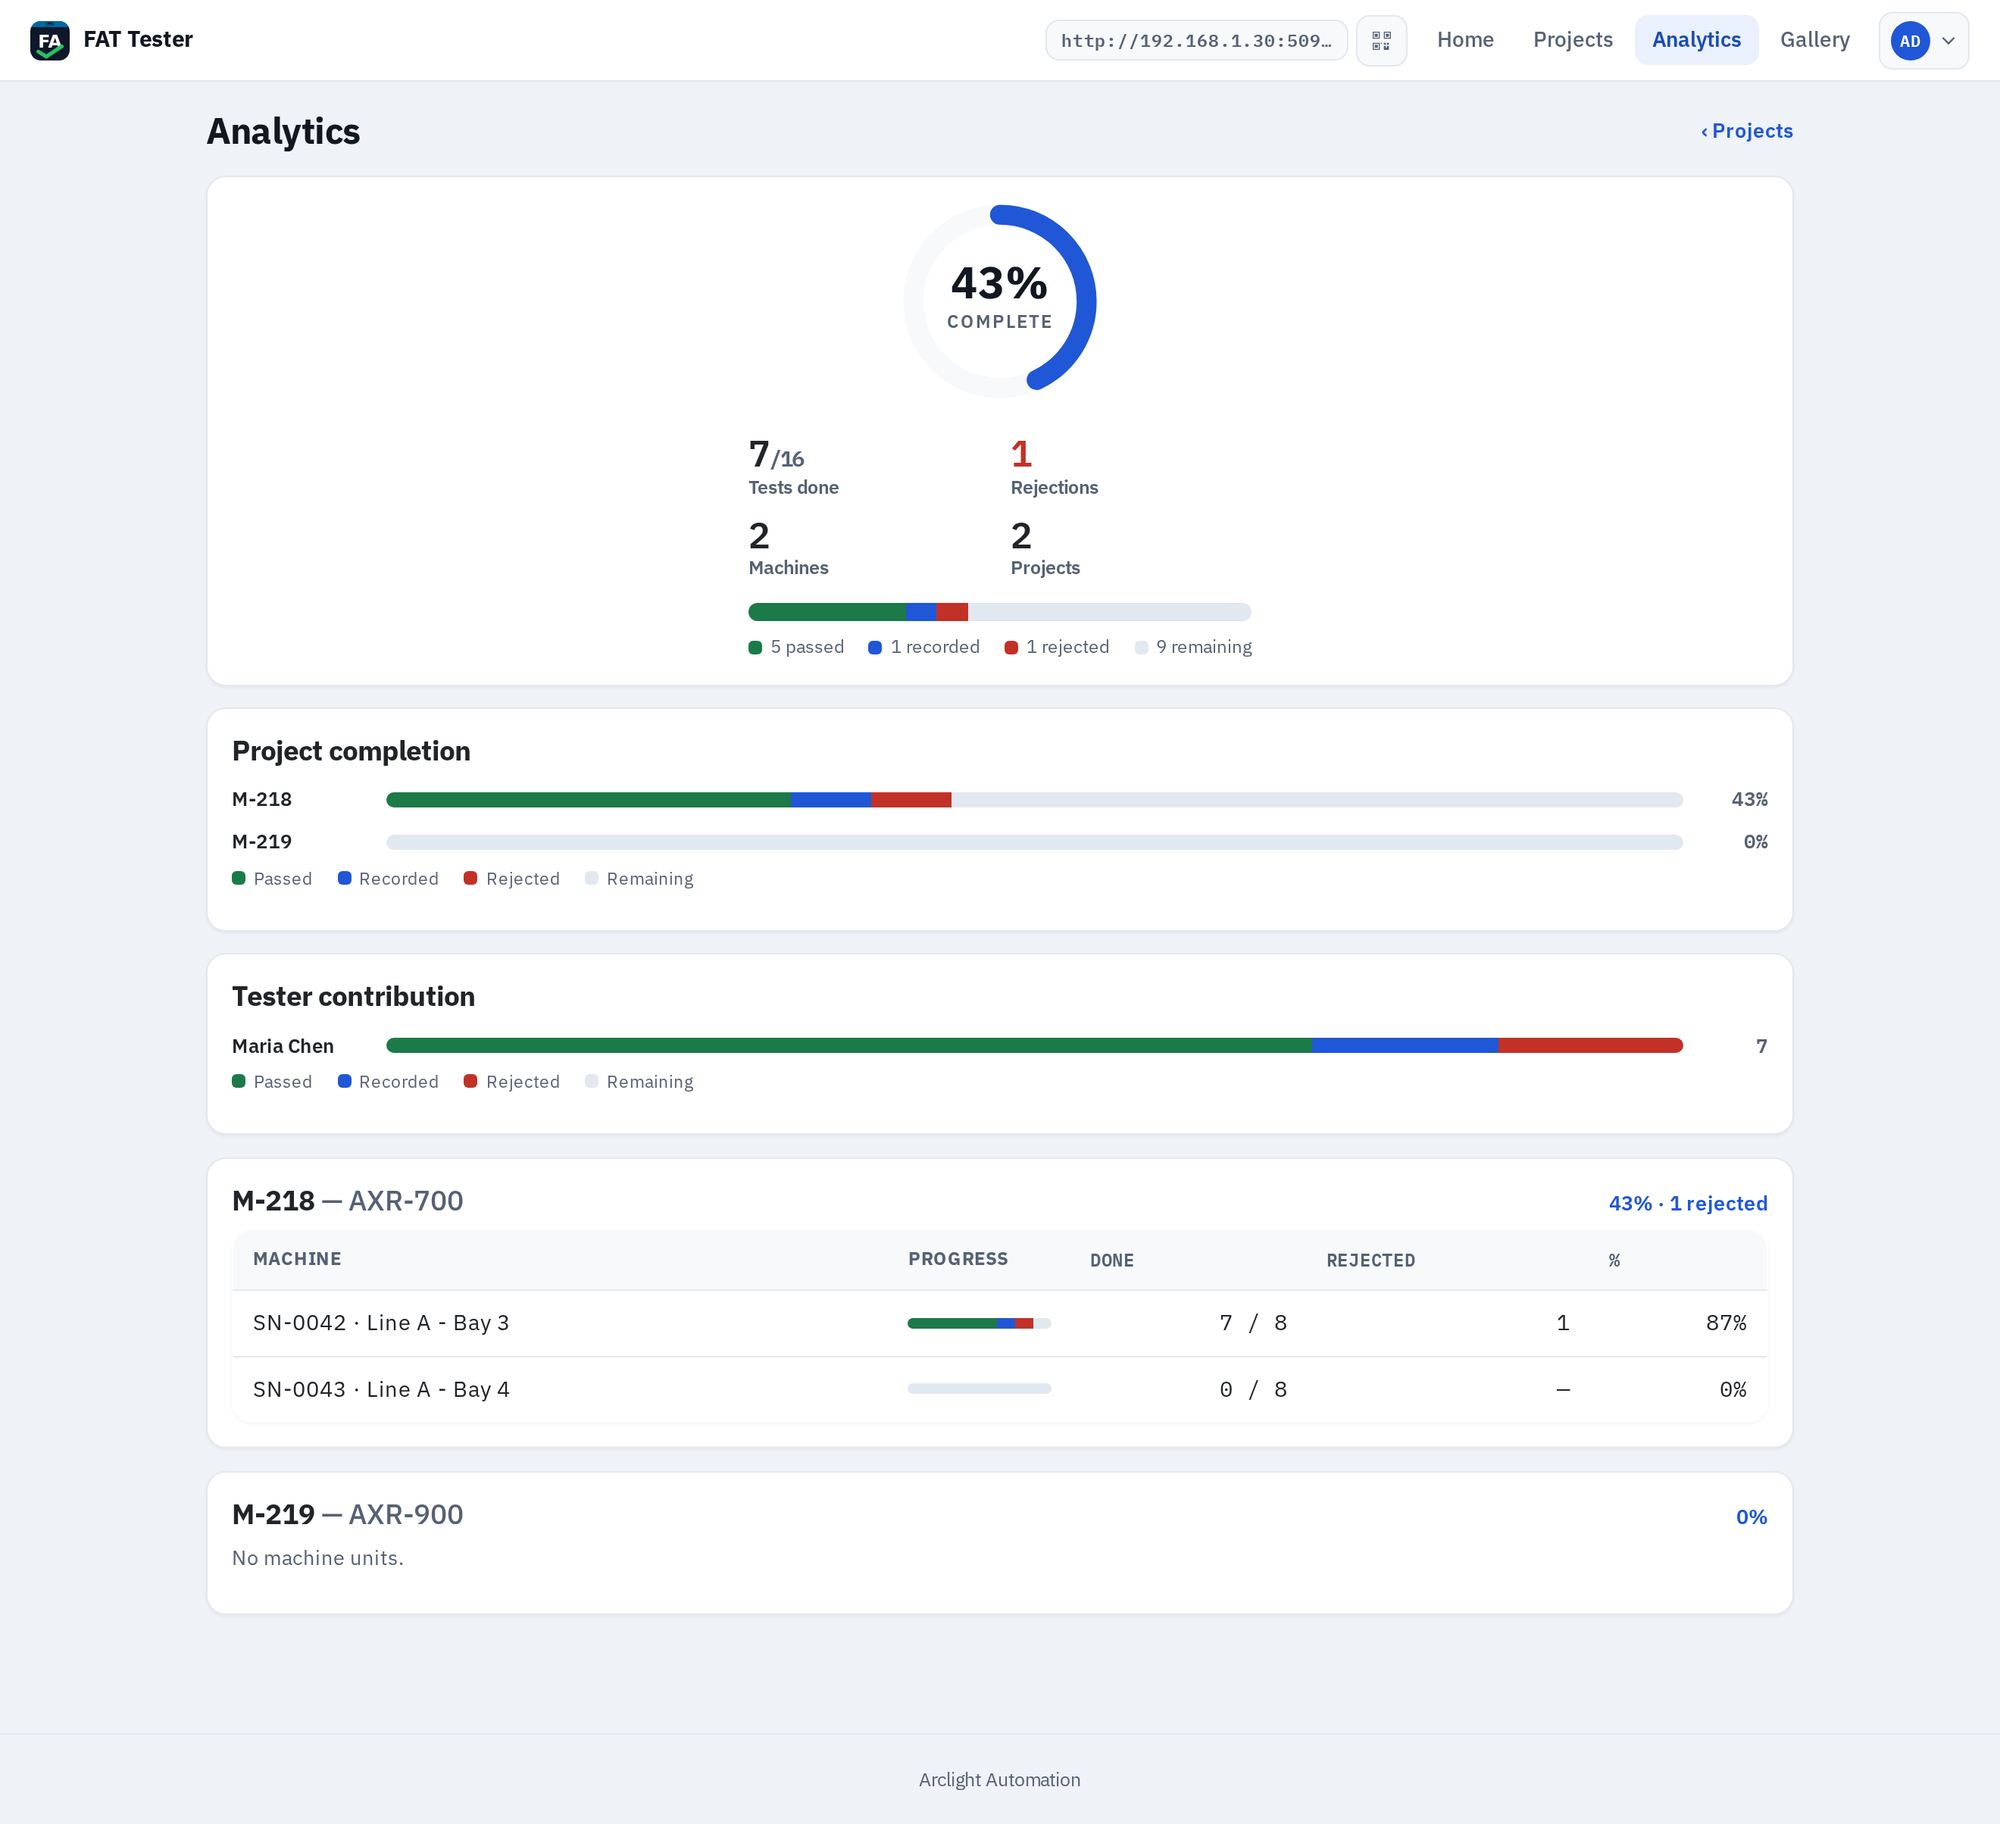The image size is (2000, 1824).
Task: Select row 'SN-0043 · Line A - Bay 4'
Action: [1000, 1390]
